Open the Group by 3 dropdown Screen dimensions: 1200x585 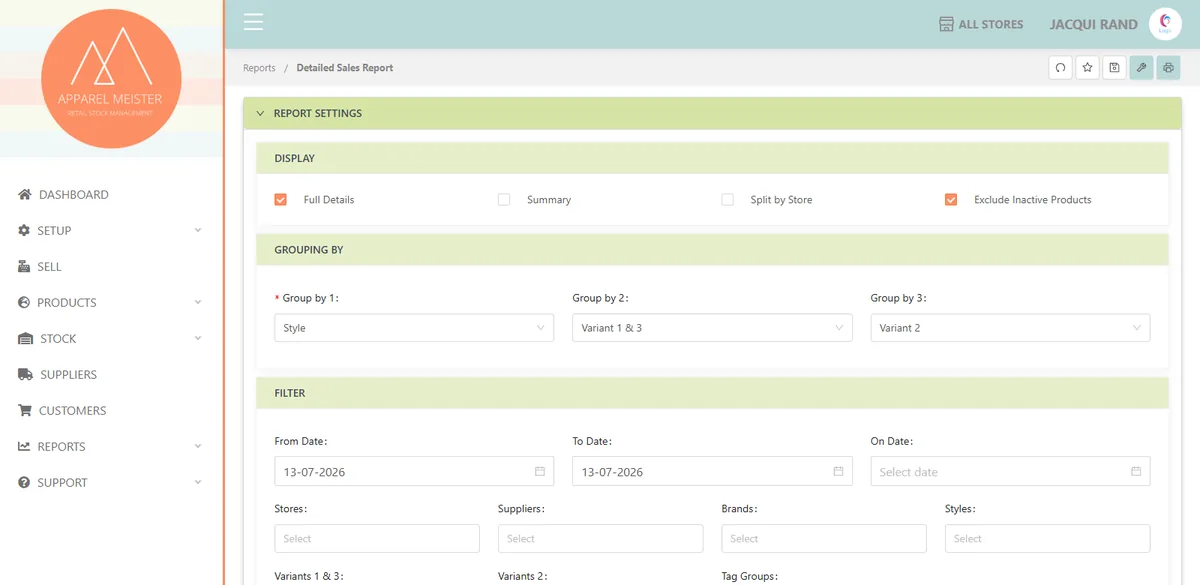pyautogui.click(x=1010, y=328)
